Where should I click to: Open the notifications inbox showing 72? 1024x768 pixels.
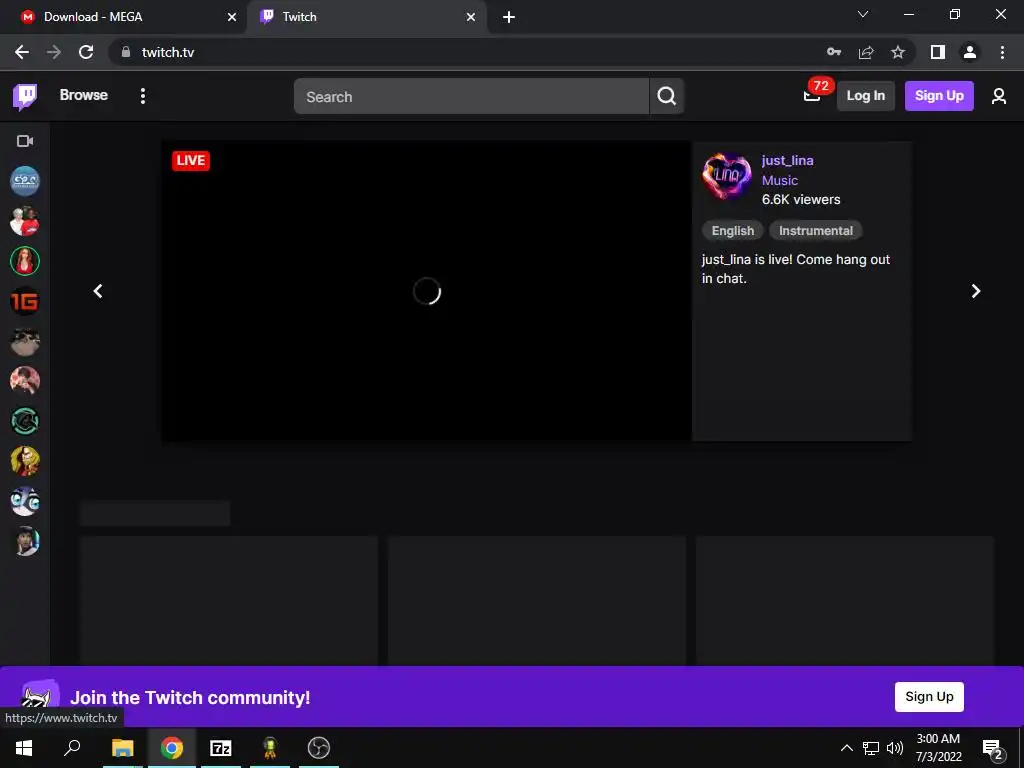tap(812, 96)
